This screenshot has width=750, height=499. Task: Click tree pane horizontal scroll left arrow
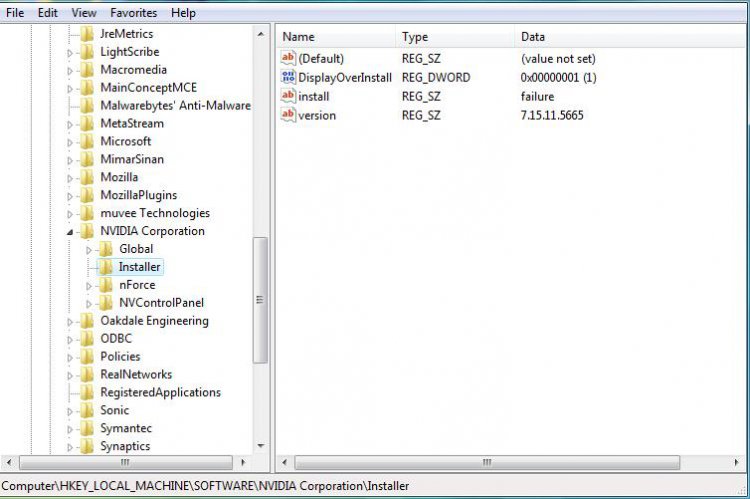[x=9, y=463]
